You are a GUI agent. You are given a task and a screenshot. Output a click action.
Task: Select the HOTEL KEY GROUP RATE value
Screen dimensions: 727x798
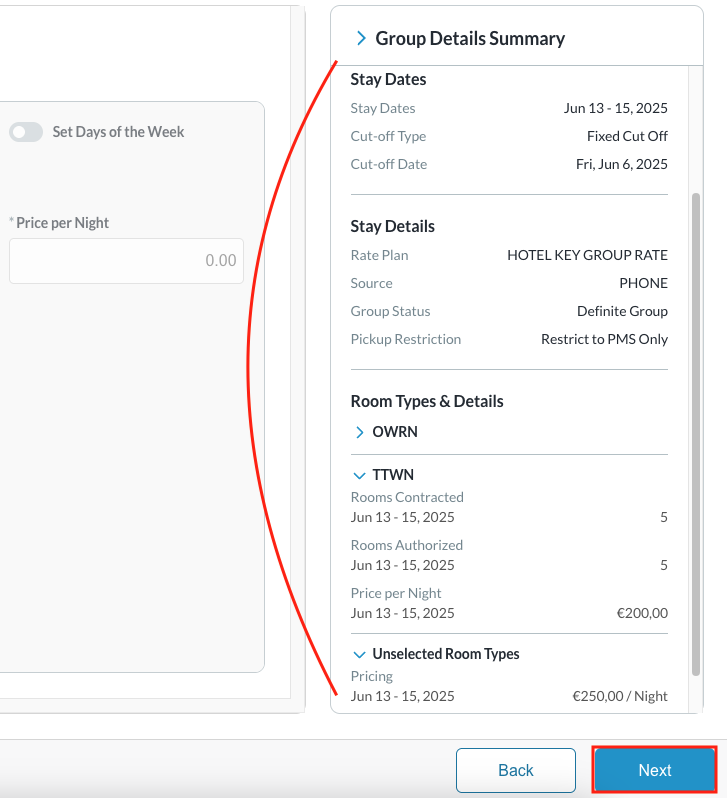point(587,255)
